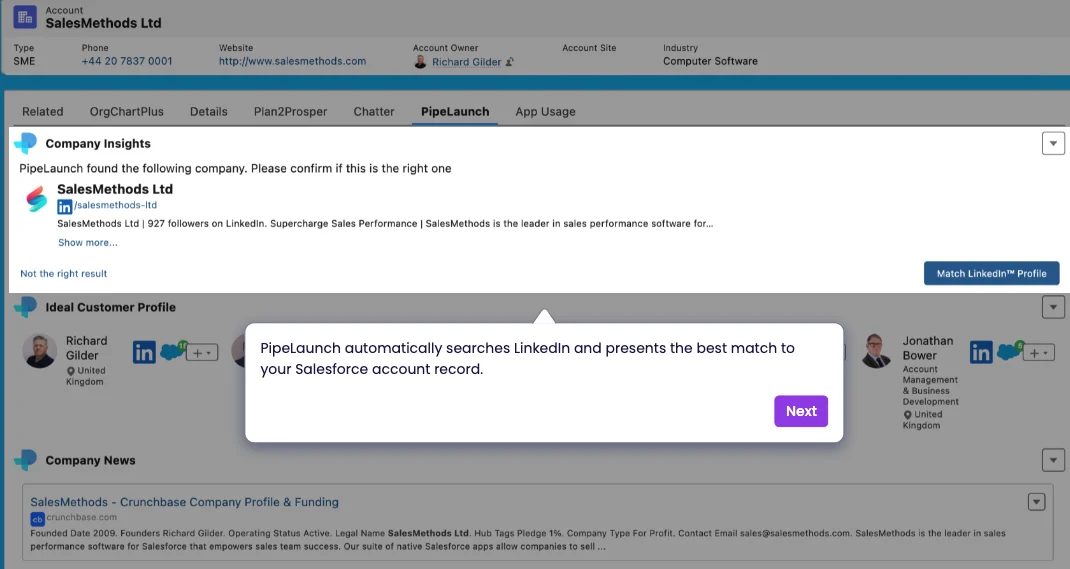
Task: Click Richard Gilder's profile photo thumbnail
Action: coord(41,351)
